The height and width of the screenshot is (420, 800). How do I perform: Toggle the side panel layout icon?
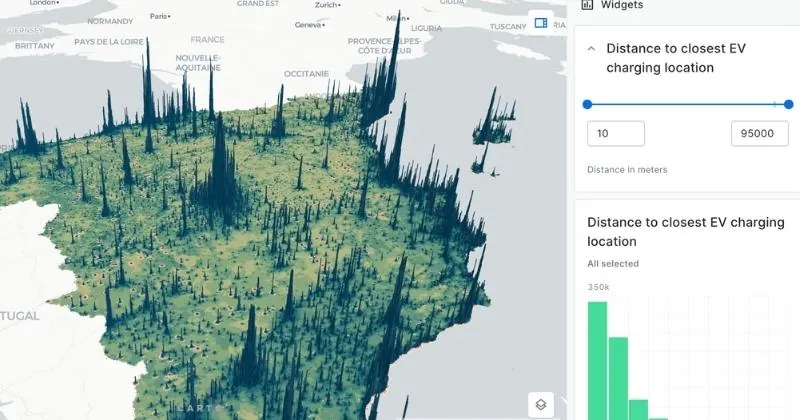541,22
